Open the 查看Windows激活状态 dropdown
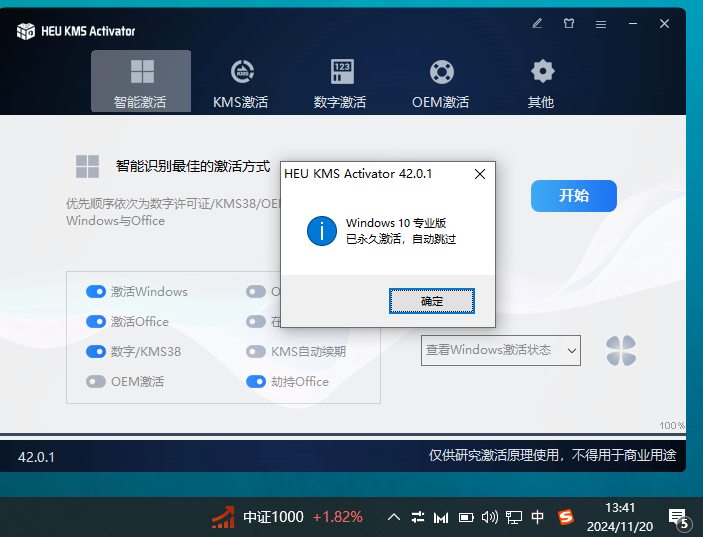Screen dimensions: 703x537 501,350
